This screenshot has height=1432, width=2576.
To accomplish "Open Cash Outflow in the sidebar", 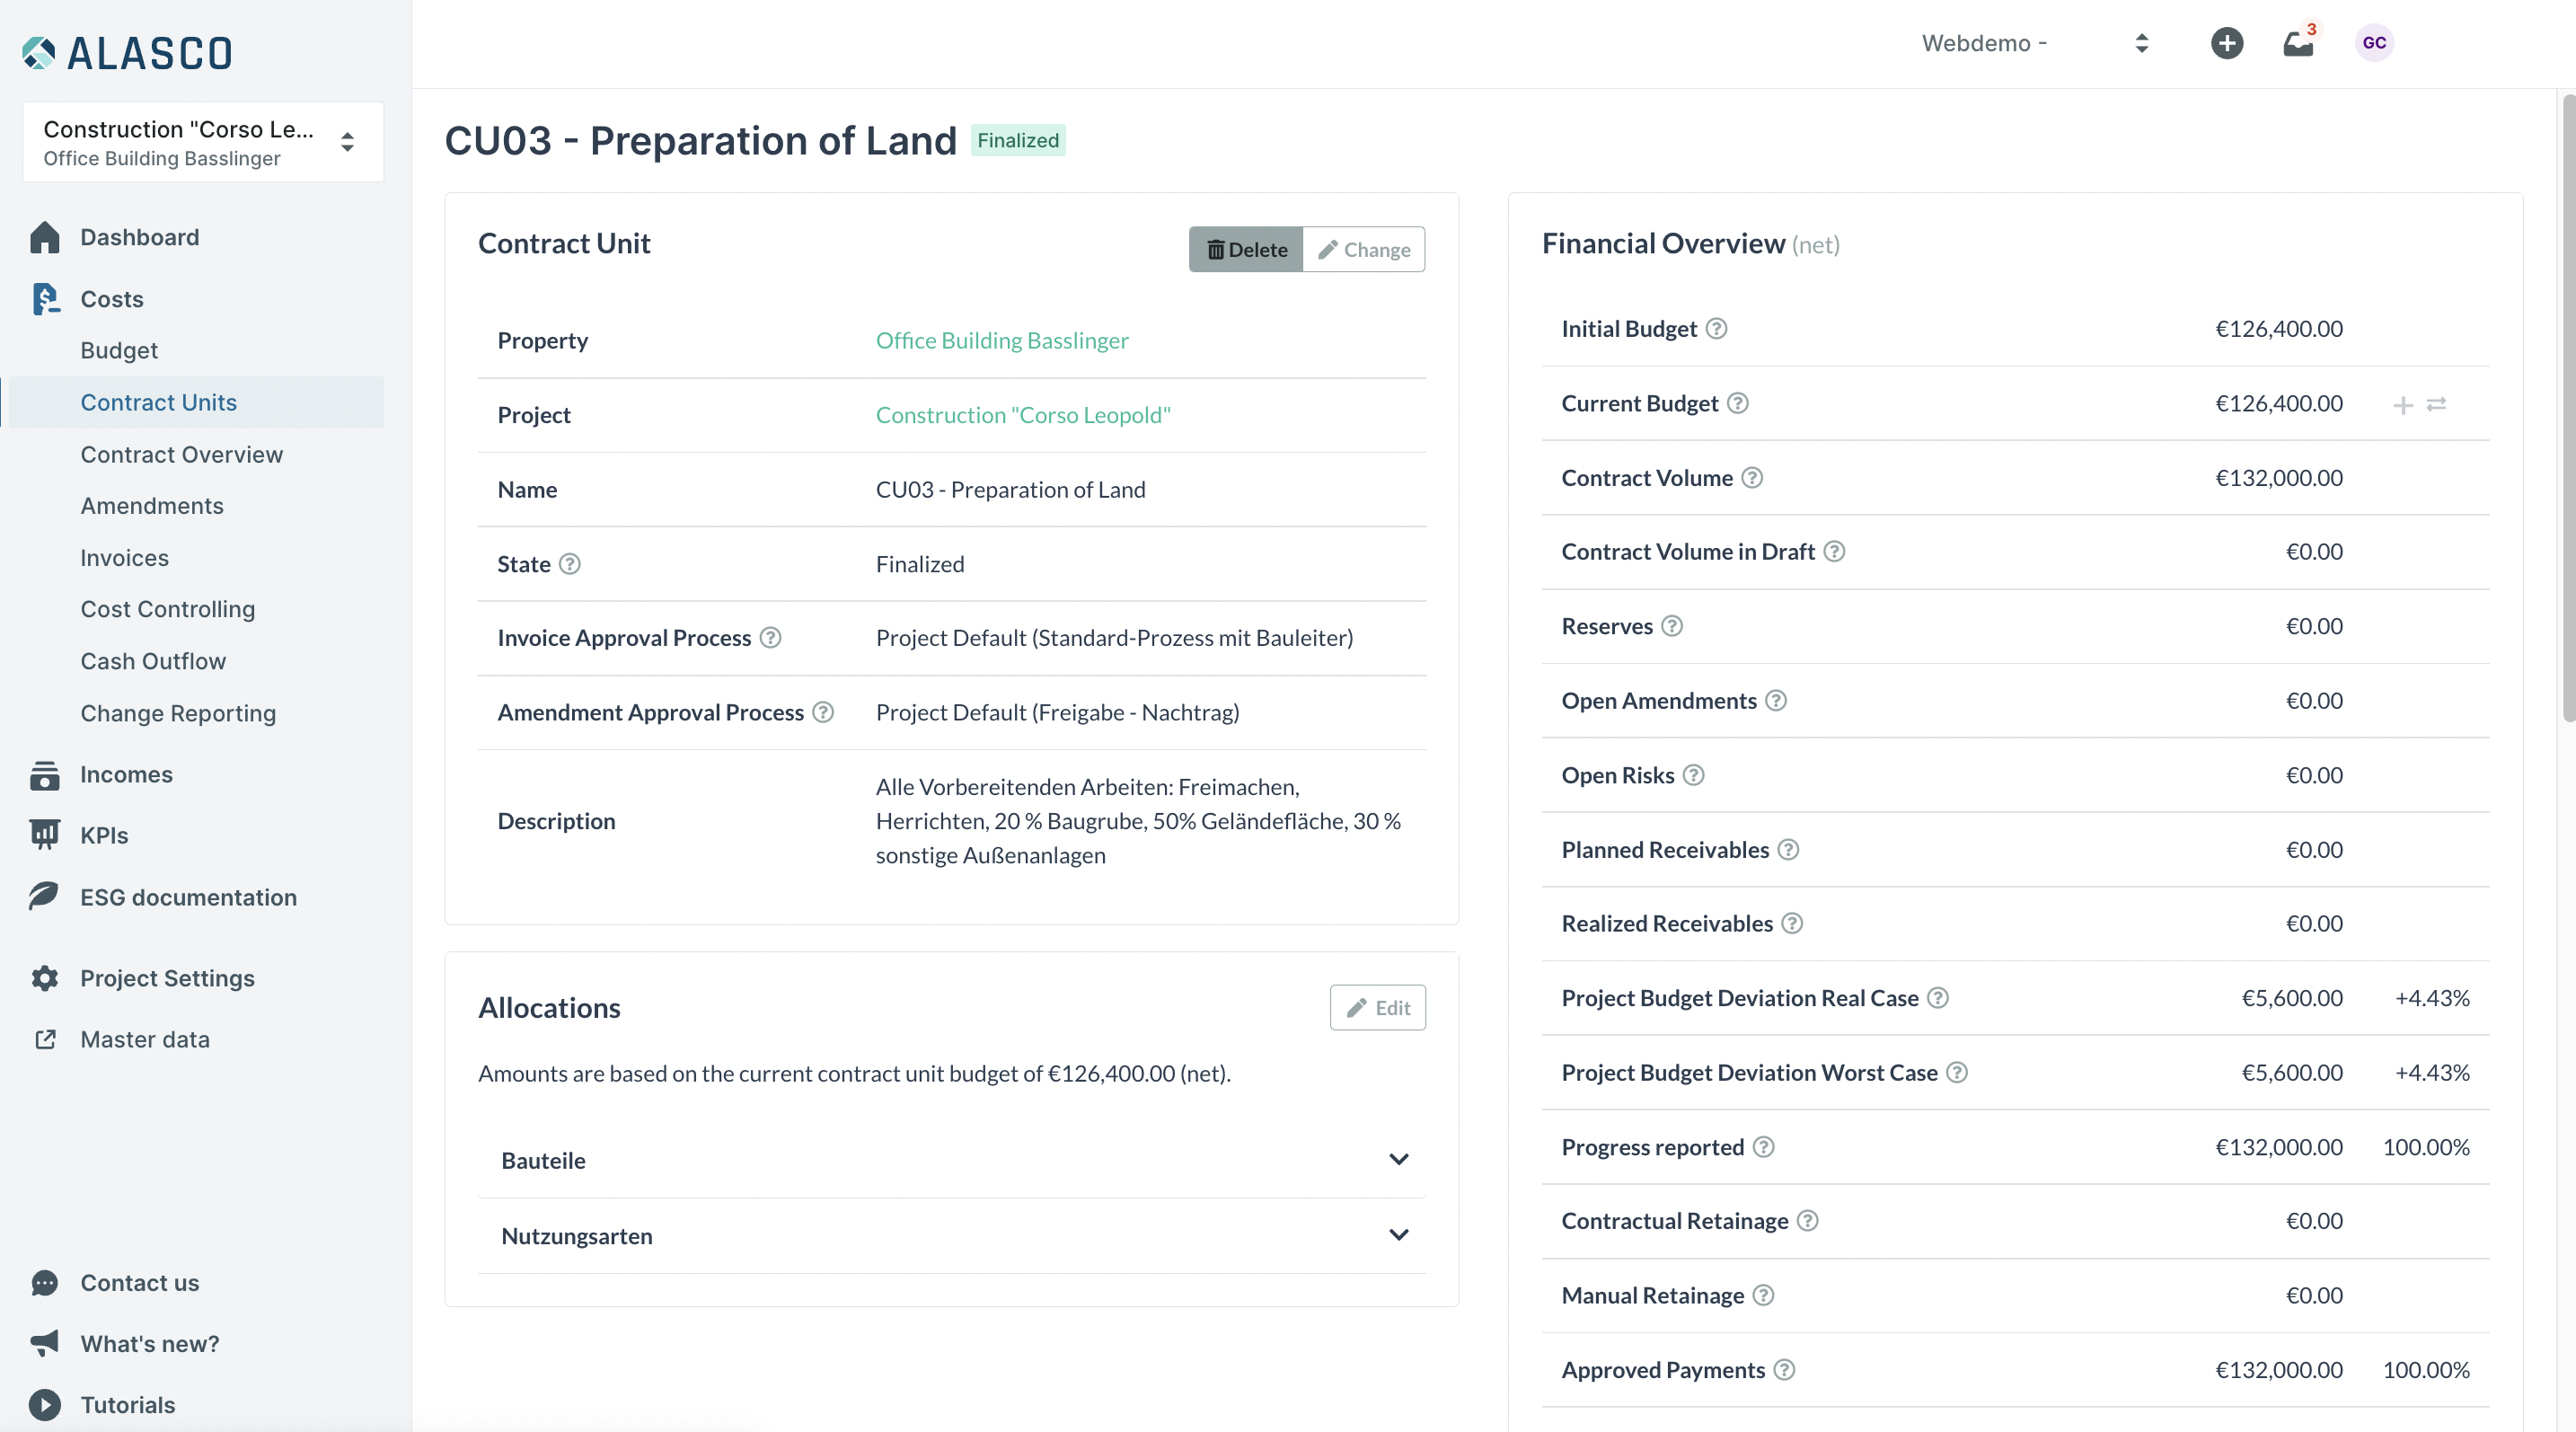I will pyautogui.click(x=153, y=661).
